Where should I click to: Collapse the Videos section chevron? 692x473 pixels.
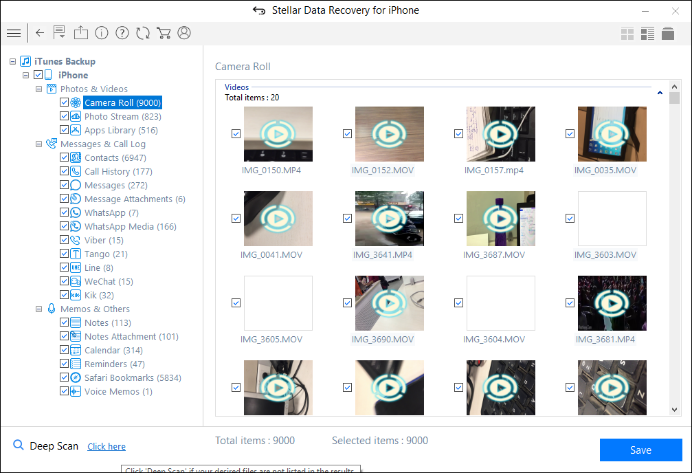pyautogui.click(x=660, y=93)
